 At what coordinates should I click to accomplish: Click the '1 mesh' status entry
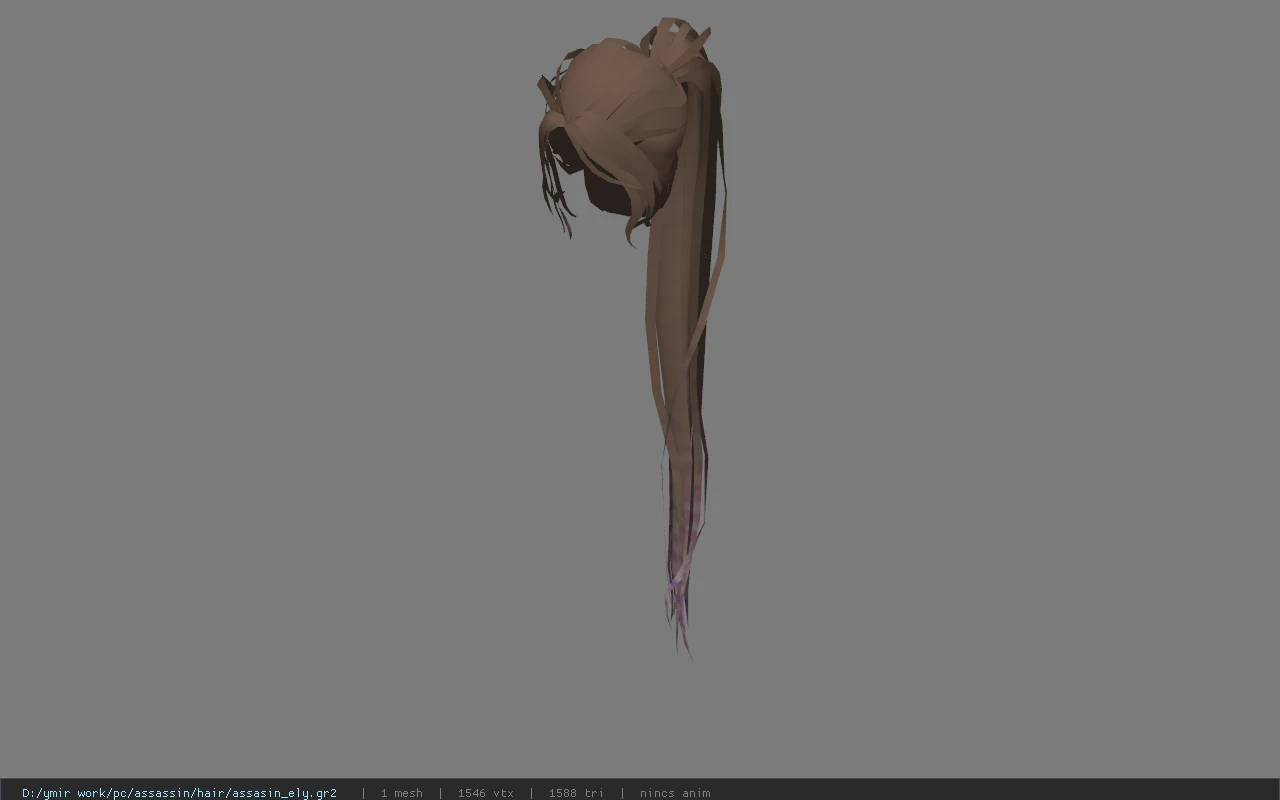[x=401, y=793]
